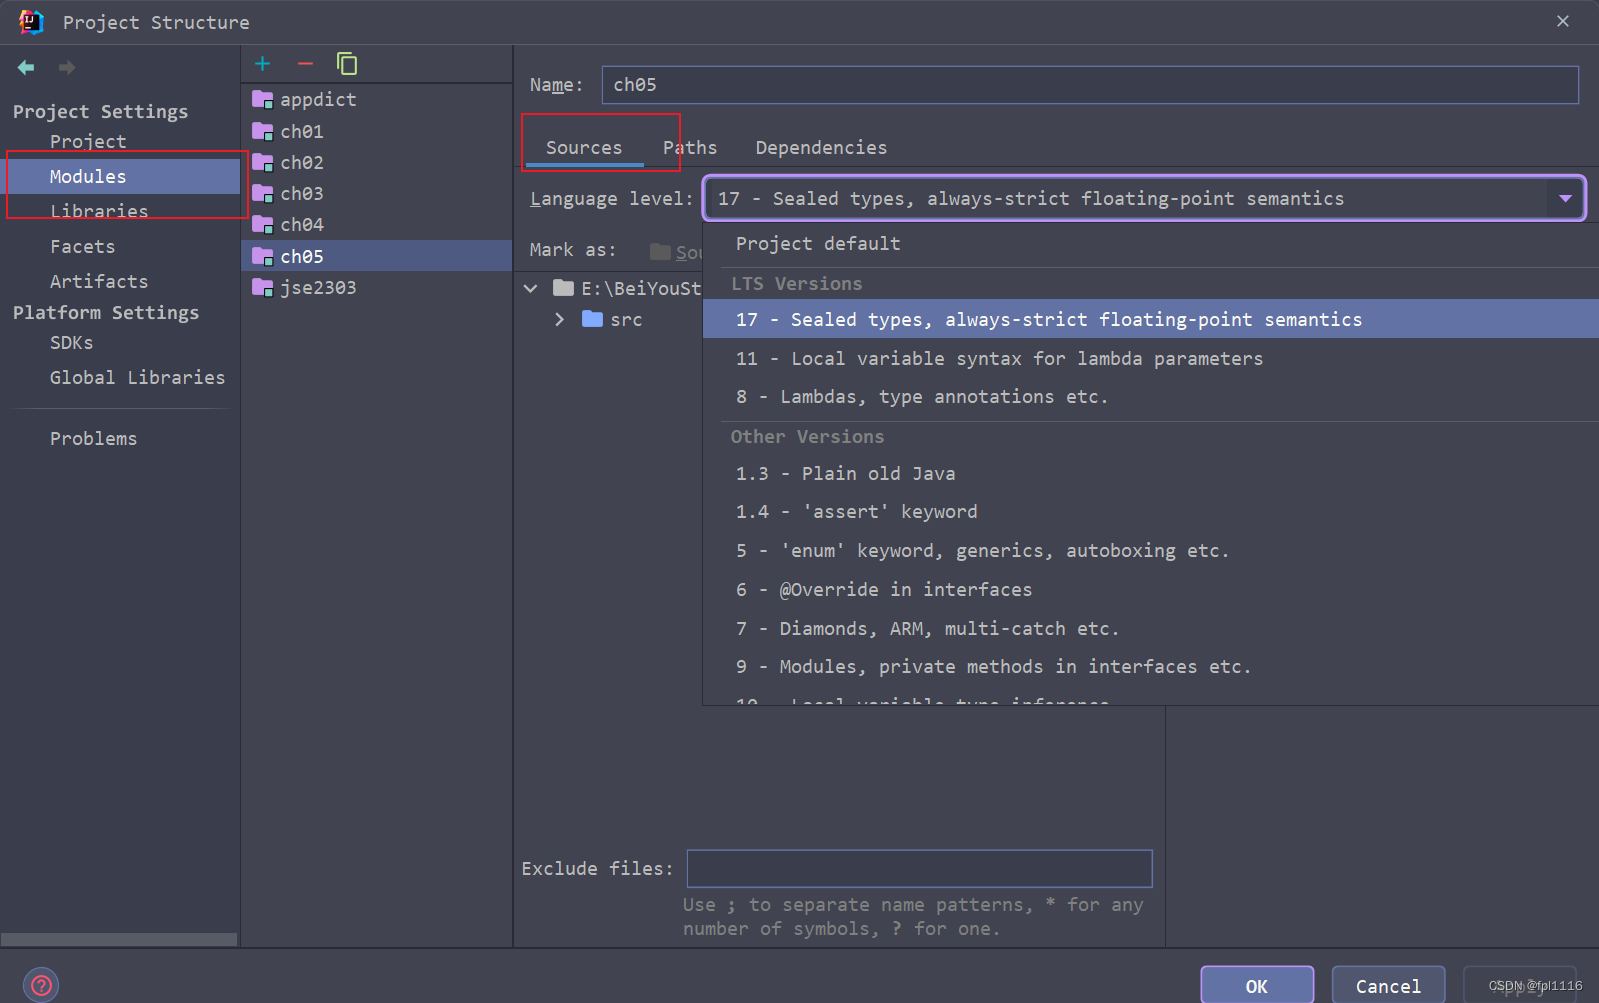Click the Back navigation arrow
This screenshot has height=1003, width=1599.
pyautogui.click(x=26, y=67)
